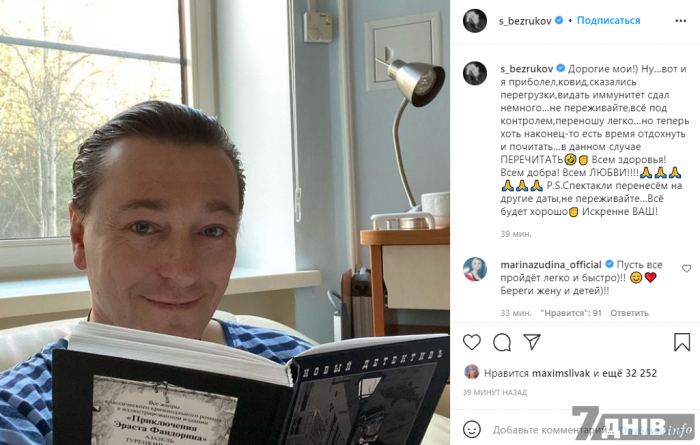Open marinazudina_official username link
The width and height of the screenshot is (700, 445).
[551, 265]
